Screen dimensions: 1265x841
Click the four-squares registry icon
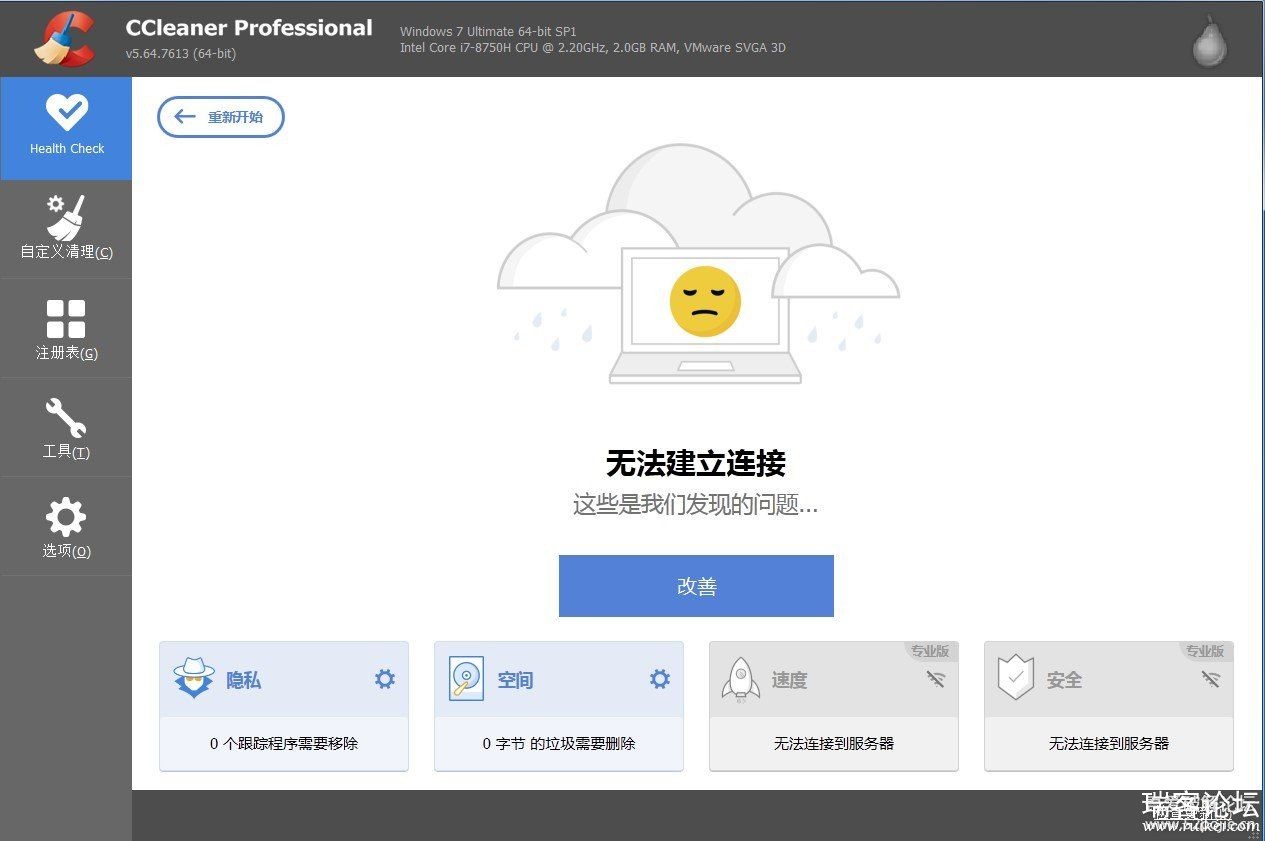[66, 319]
